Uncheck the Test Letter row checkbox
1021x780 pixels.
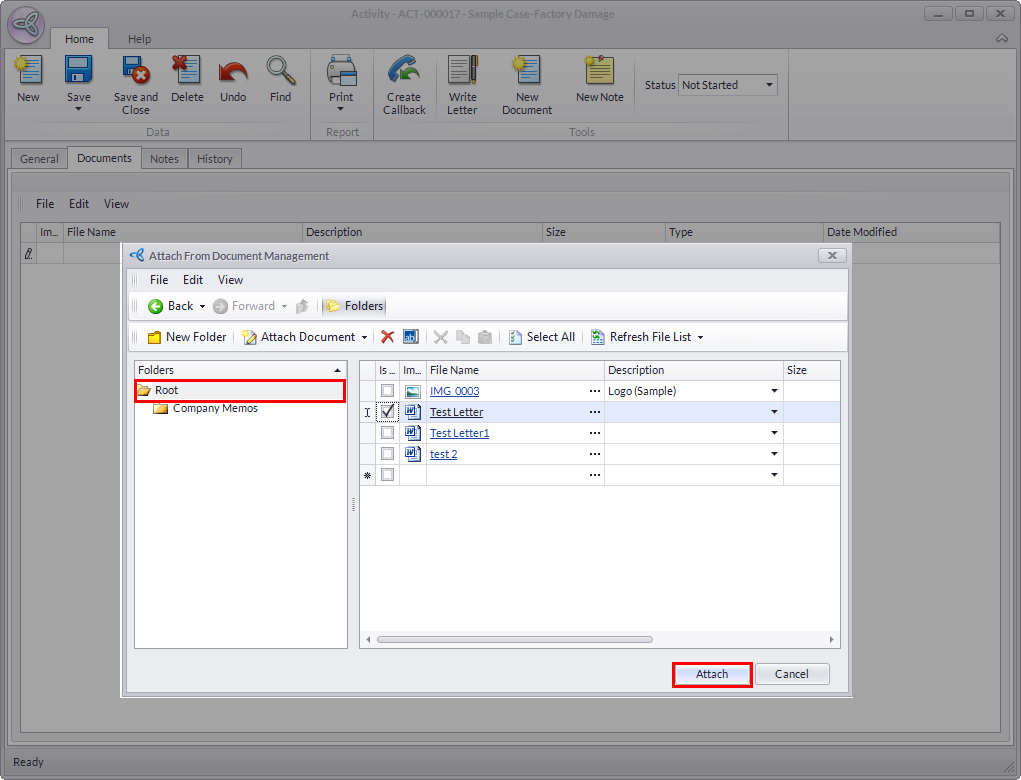[x=387, y=412]
